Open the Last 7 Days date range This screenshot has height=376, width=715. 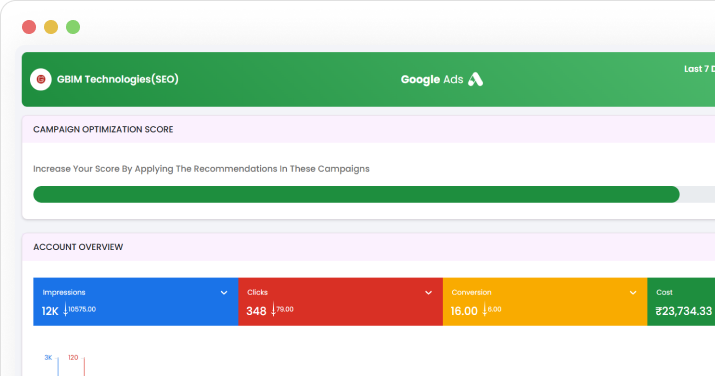(x=699, y=69)
